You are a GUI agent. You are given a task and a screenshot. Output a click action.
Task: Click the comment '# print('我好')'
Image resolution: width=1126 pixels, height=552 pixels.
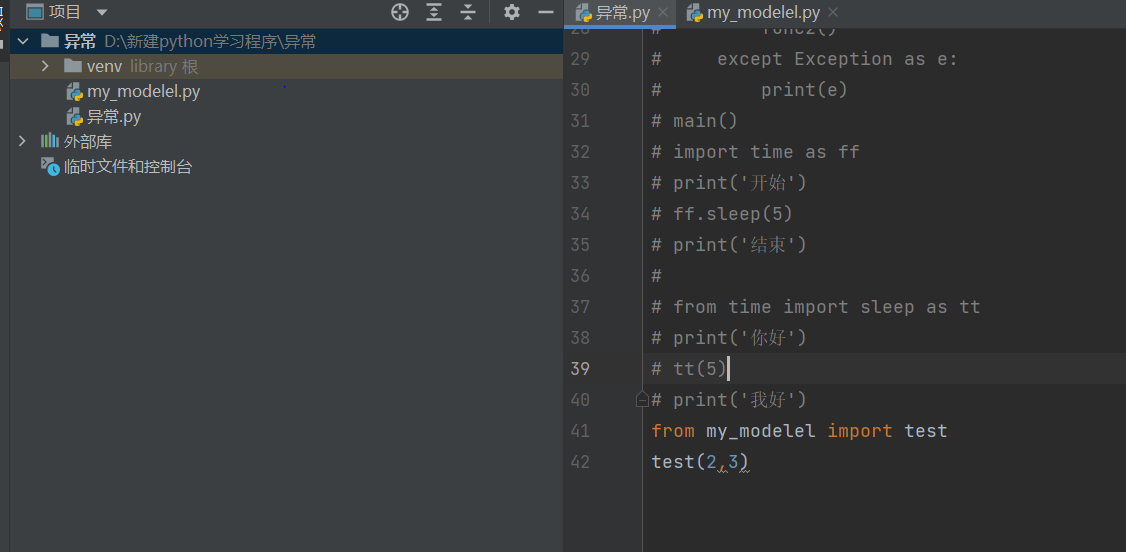click(729, 400)
